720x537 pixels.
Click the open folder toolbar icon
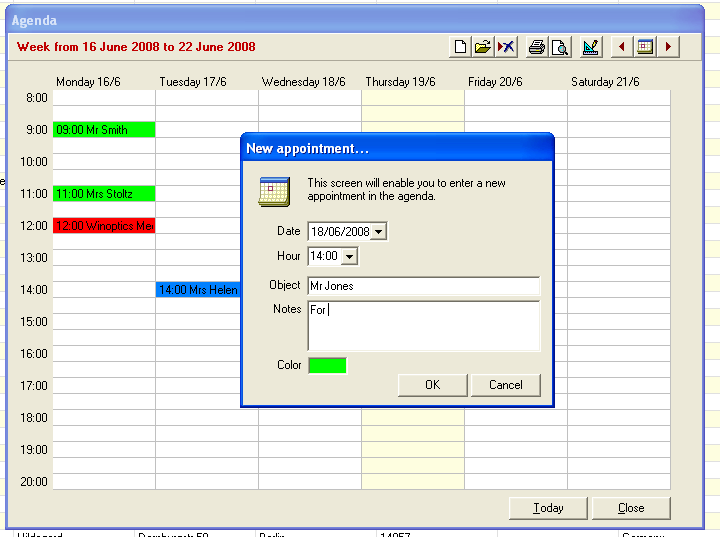tap(483, 47)
